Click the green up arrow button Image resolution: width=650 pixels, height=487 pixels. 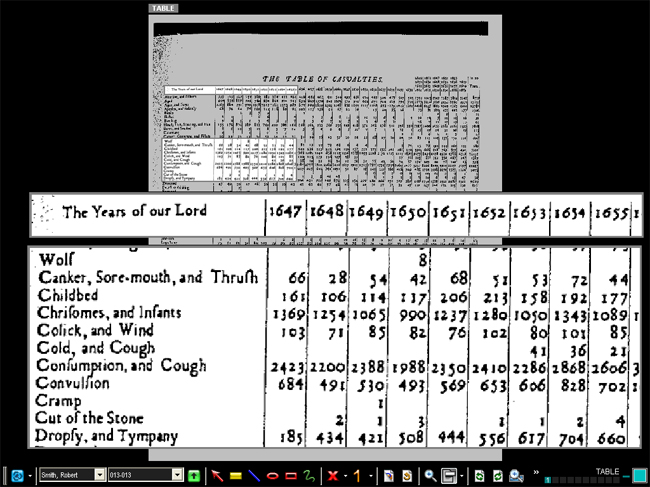(194, 475)
